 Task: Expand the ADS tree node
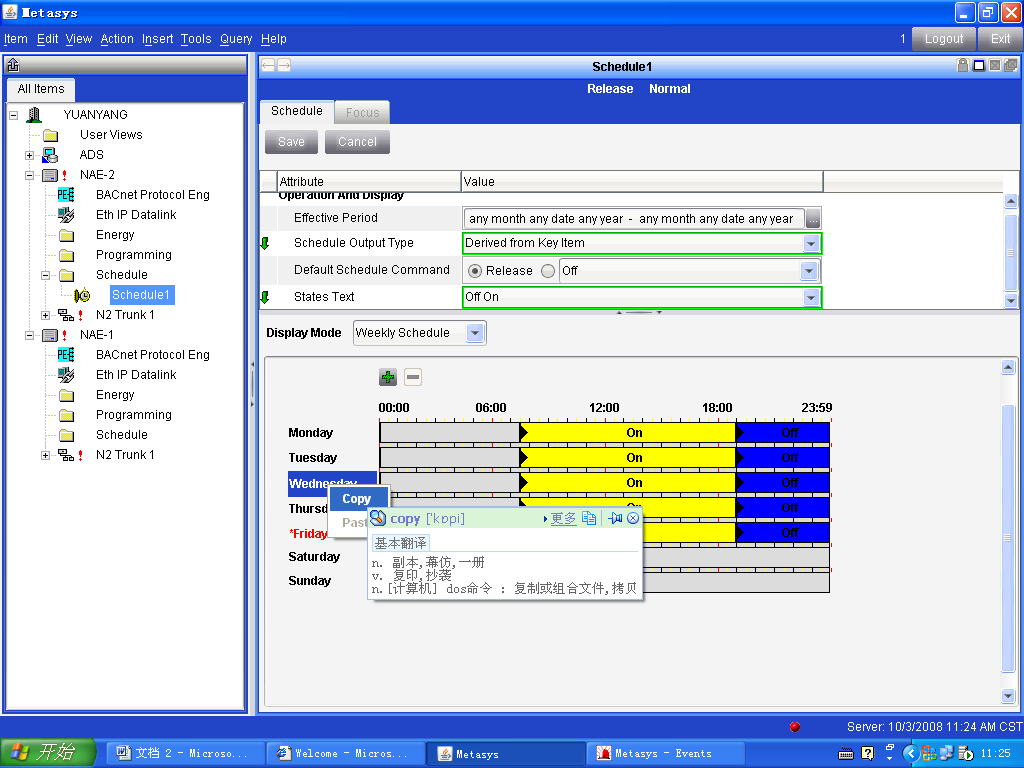(x=30, y=155)
